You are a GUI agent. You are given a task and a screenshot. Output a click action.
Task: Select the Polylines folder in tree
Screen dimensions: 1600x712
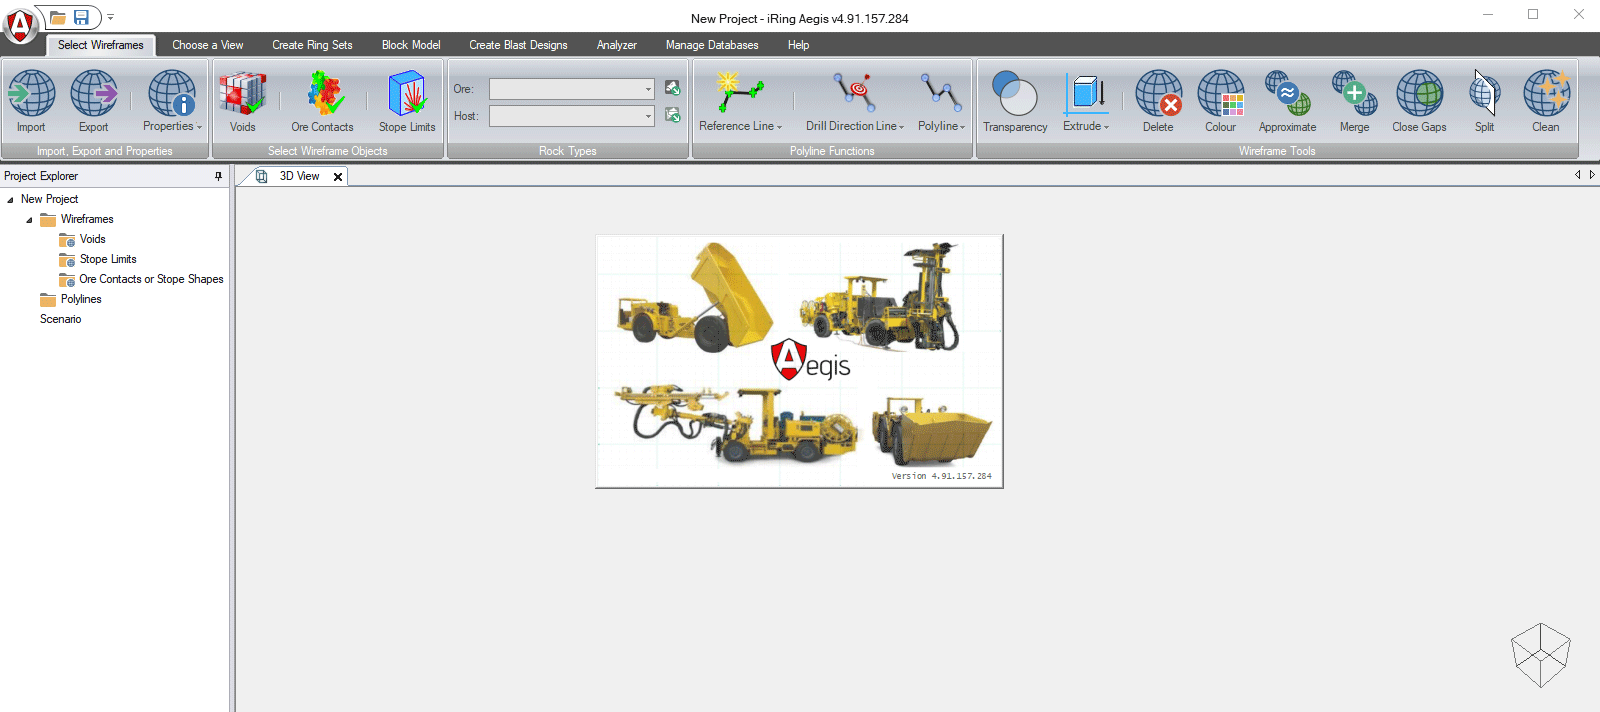[x=81, y=299]
